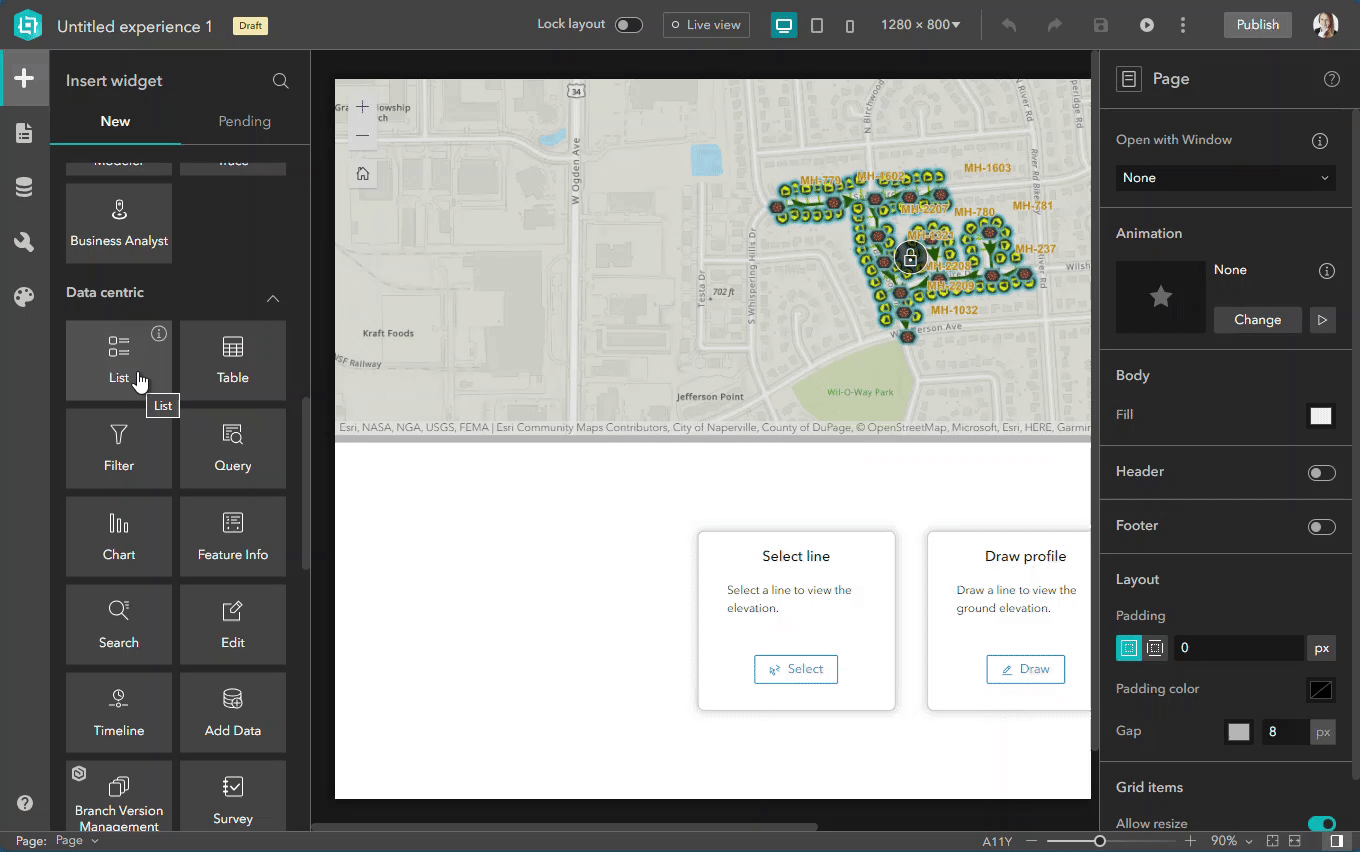Click the Change animation button
Screen dimensions: 1360x852
coord(1258,320)
